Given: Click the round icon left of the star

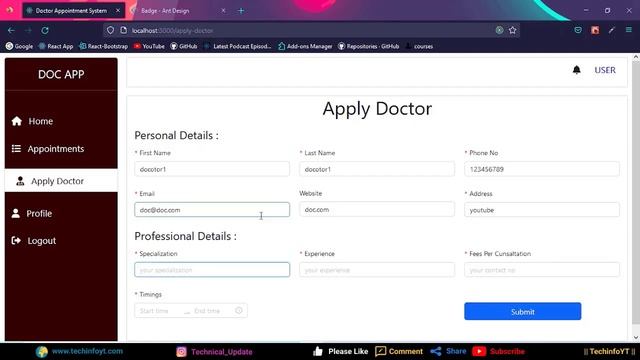Looking at the screenshot, I should [x=499, y=30].
